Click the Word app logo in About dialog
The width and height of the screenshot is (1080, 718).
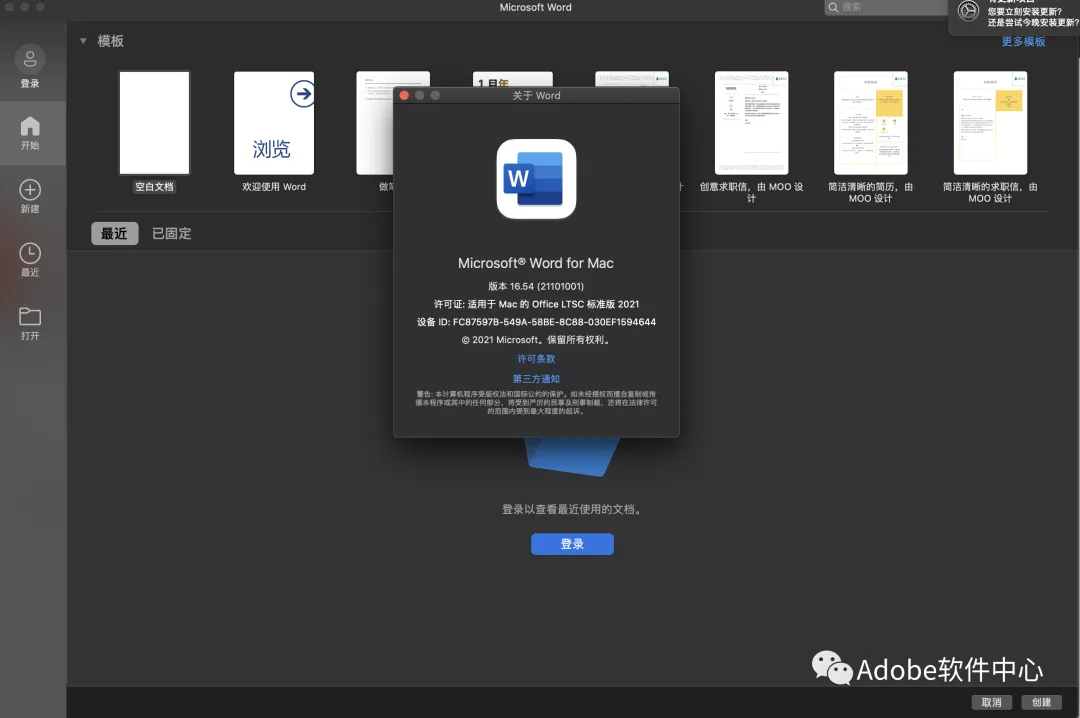[x=536, y=179]
